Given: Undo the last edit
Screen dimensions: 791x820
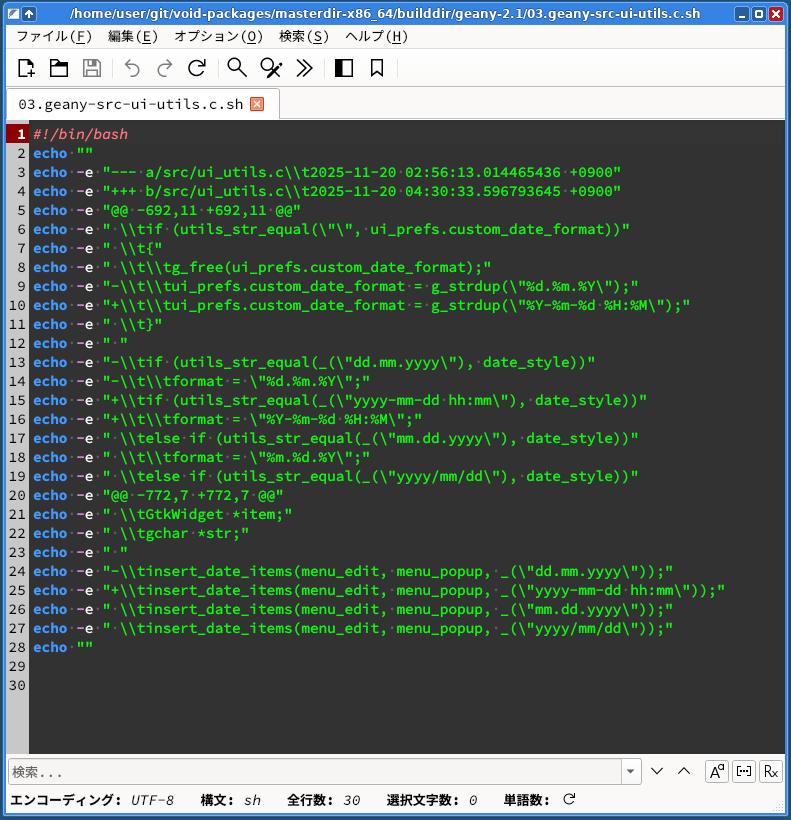Looking at the screenshot, I should [132, 68].
